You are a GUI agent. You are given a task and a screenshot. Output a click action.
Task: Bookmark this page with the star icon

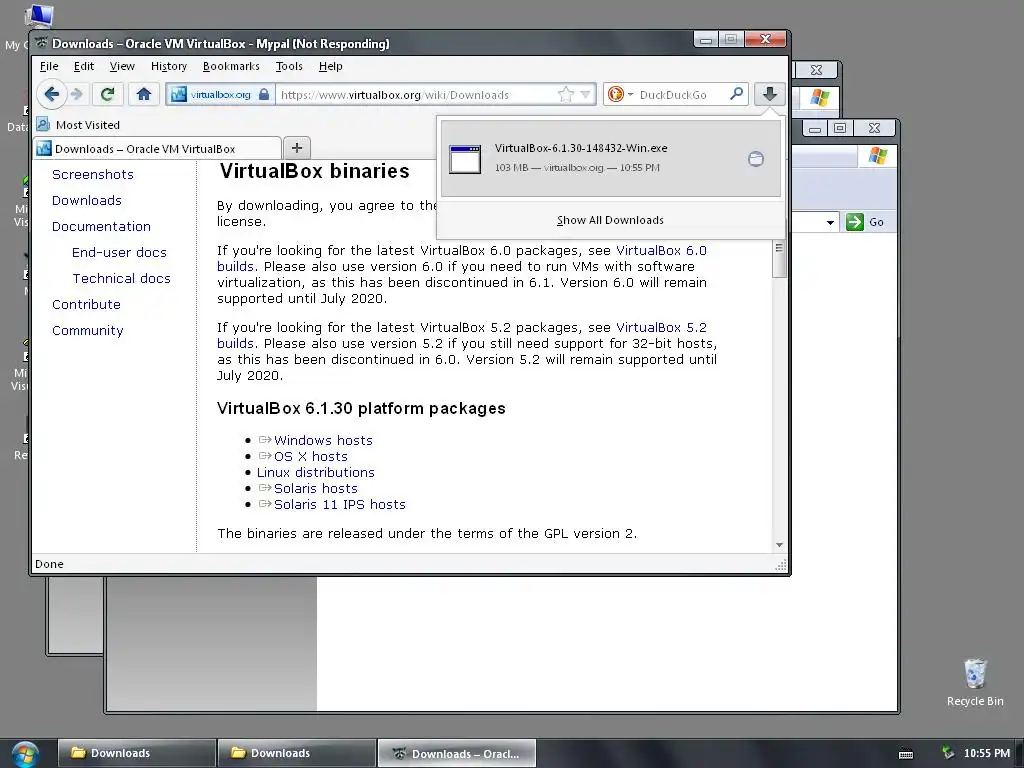point(566,95)
